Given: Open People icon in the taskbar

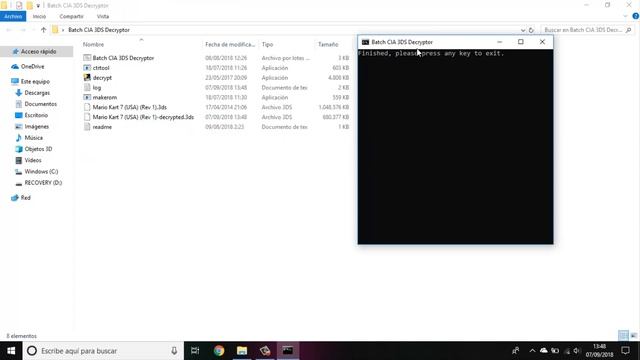Looking at the screenshot, I should click(x=516, y=351).
